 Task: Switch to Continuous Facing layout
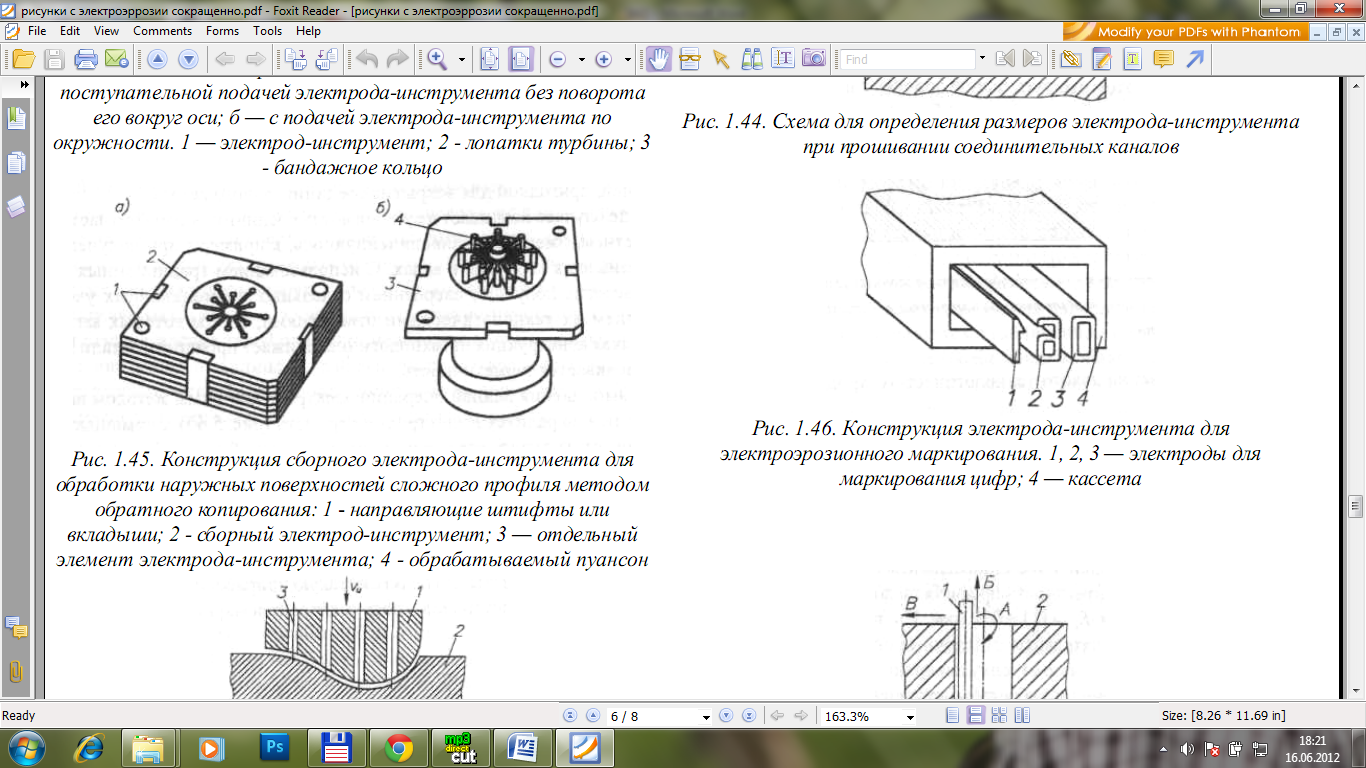(998, 716)
